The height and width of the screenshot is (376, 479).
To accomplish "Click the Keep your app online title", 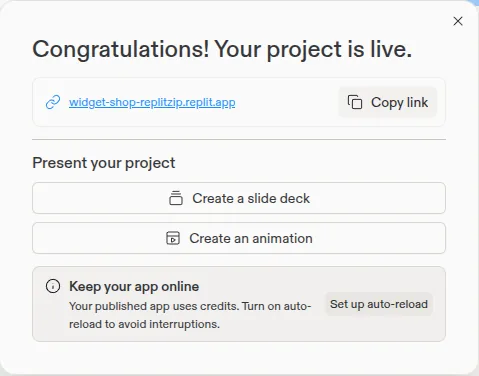I will 134,287.
